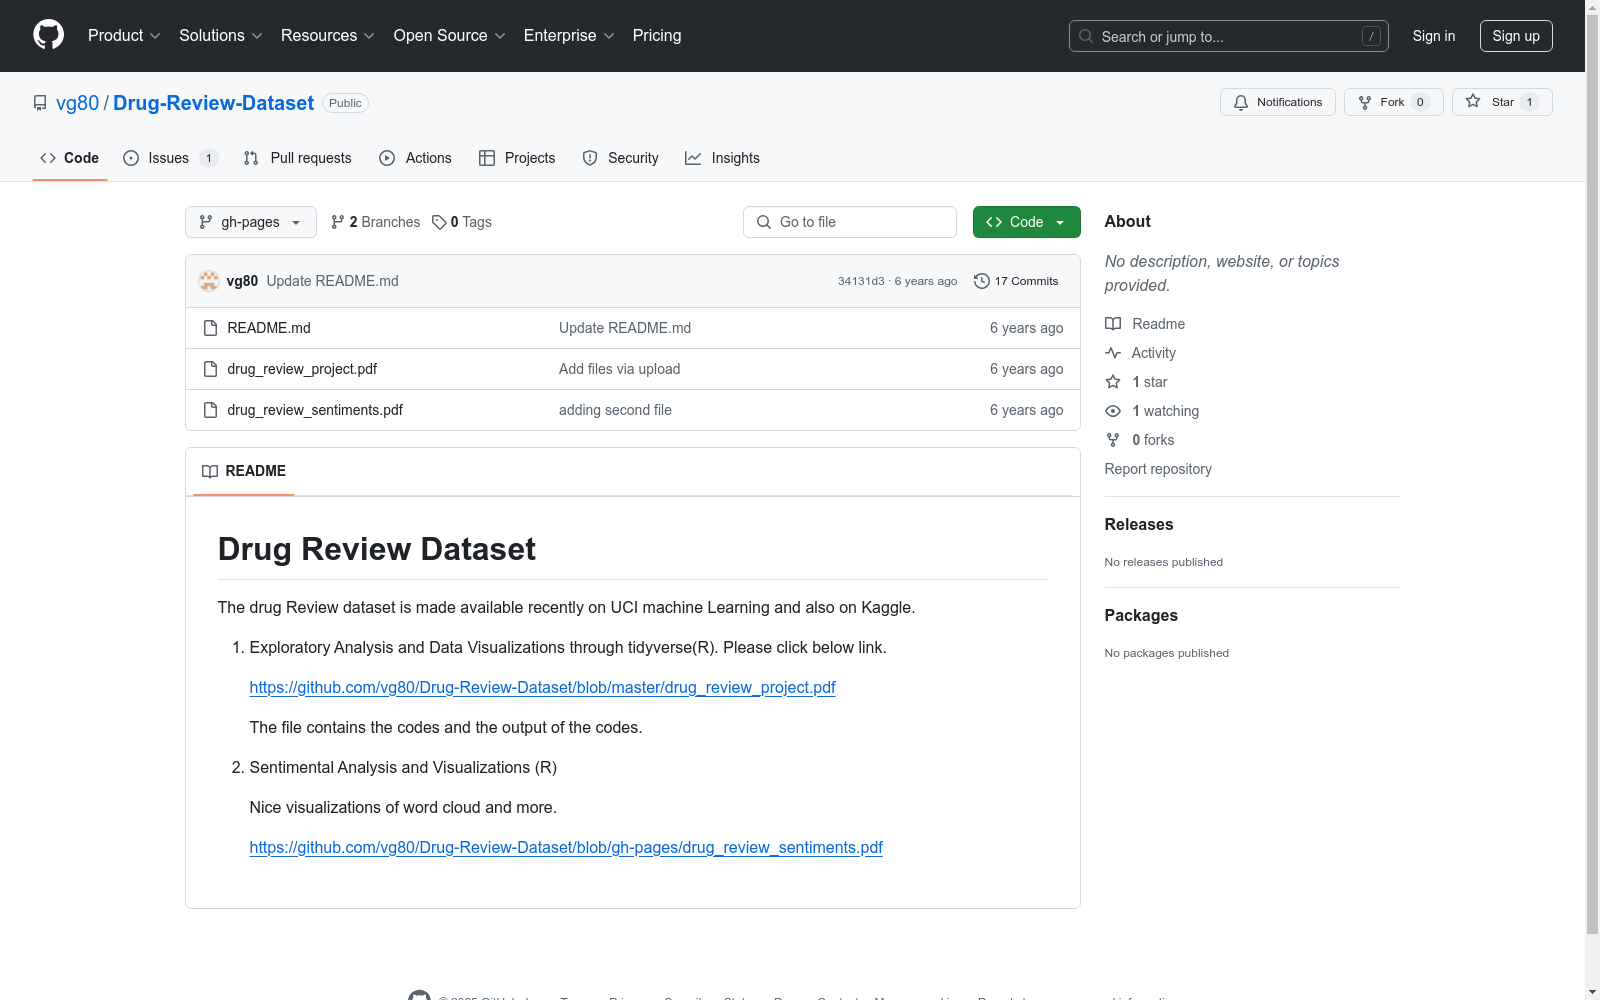Open the Security tab
The image size is (1600, 1000).
pyautogui.click(x=621, y=158)
